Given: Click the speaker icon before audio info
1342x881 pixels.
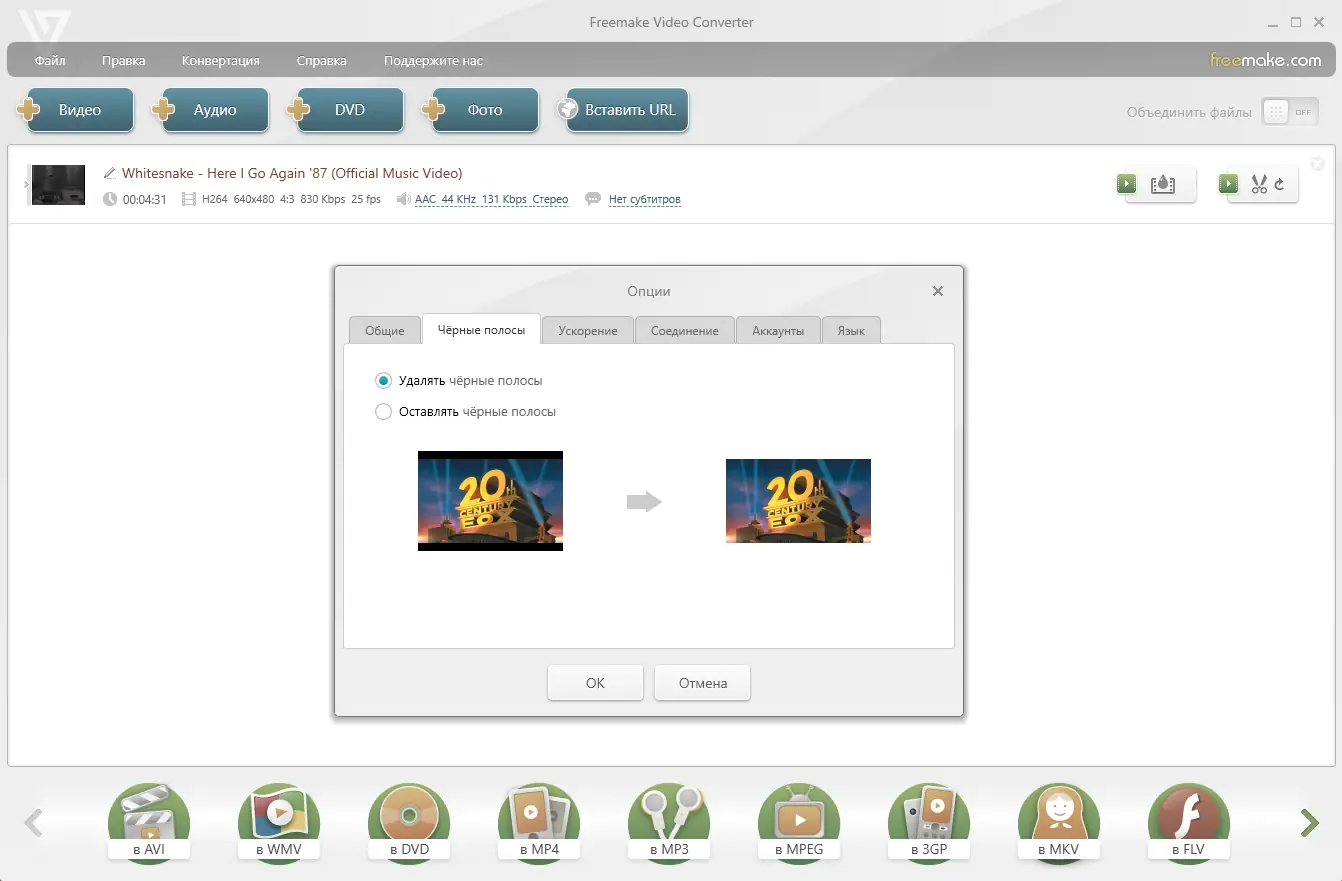Looking at the screenshot, I should pos(403,199).
